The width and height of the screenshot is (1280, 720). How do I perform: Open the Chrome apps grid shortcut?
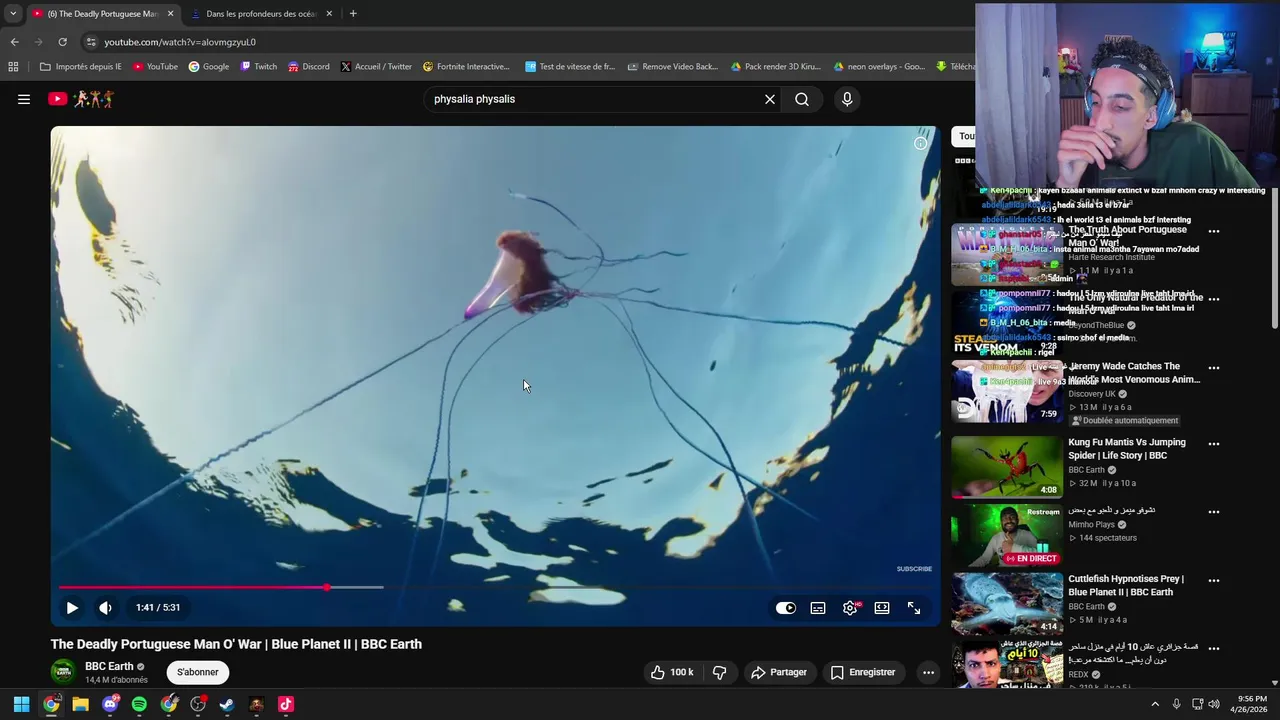click(13, 67)
